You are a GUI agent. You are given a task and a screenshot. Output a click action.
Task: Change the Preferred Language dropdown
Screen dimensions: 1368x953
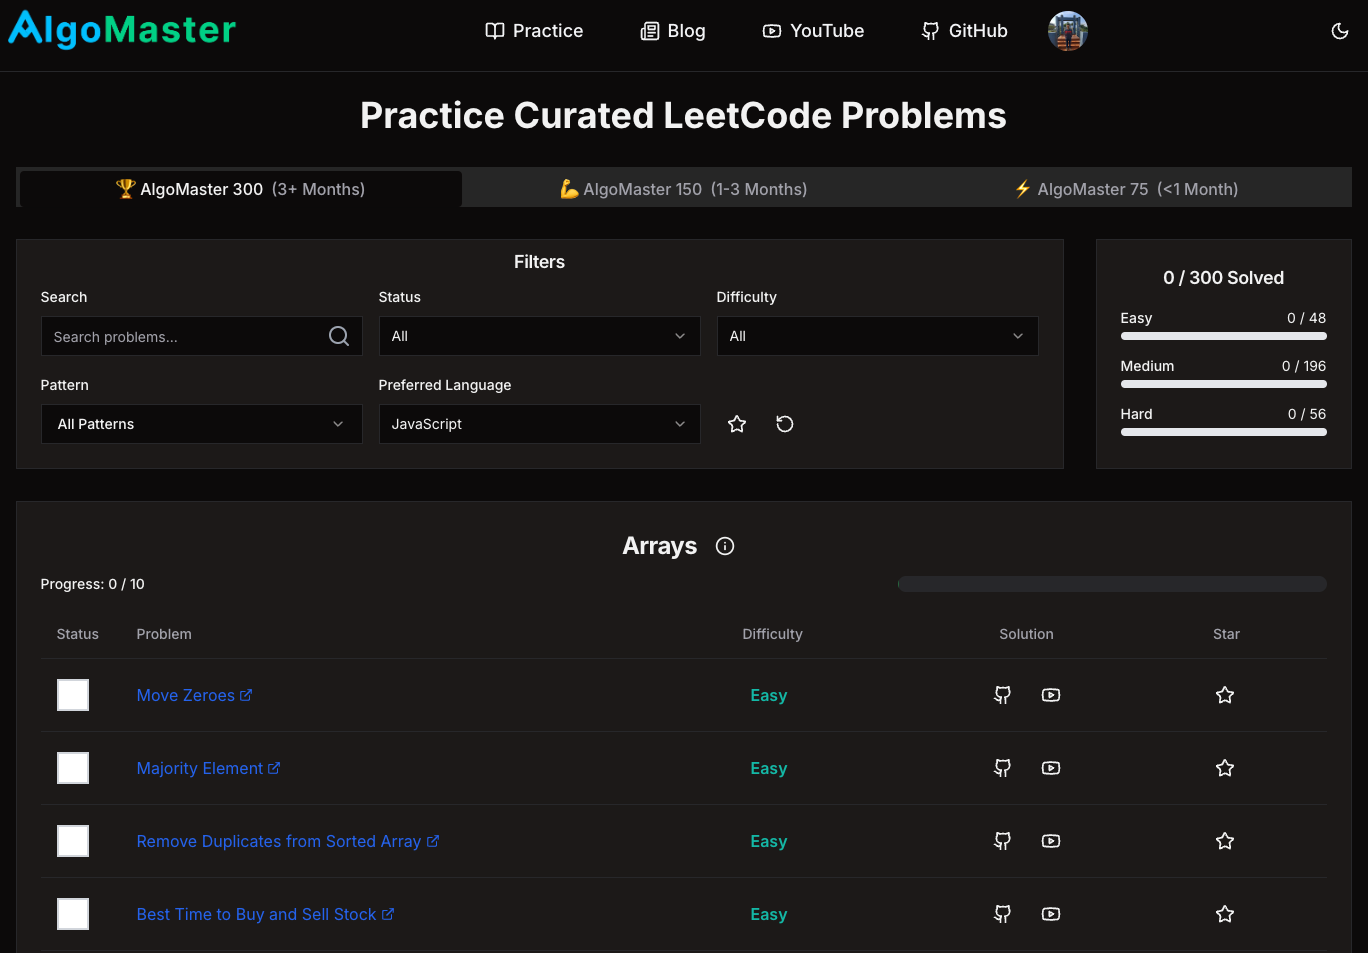coord(539,424)
